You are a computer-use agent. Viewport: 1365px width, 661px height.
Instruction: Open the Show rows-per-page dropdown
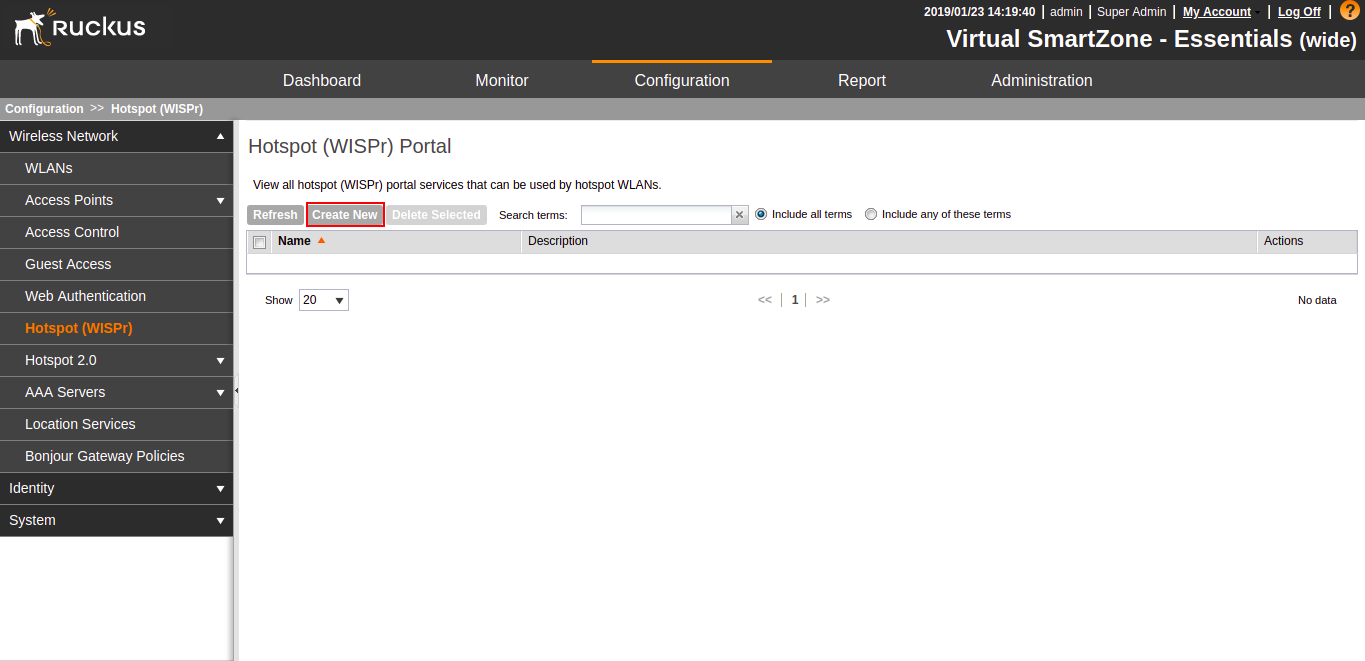tap(324, 300)
